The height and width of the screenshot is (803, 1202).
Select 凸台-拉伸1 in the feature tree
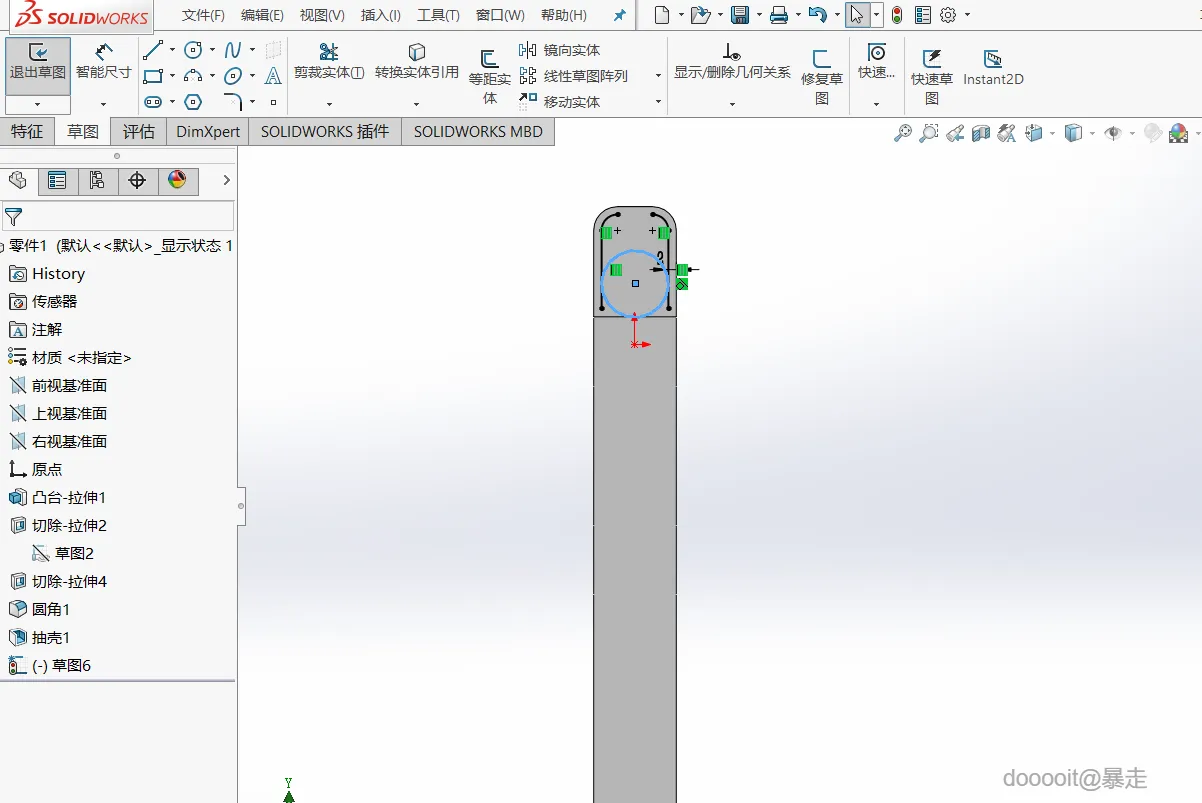pyautogui.click(x=68, y=497)
